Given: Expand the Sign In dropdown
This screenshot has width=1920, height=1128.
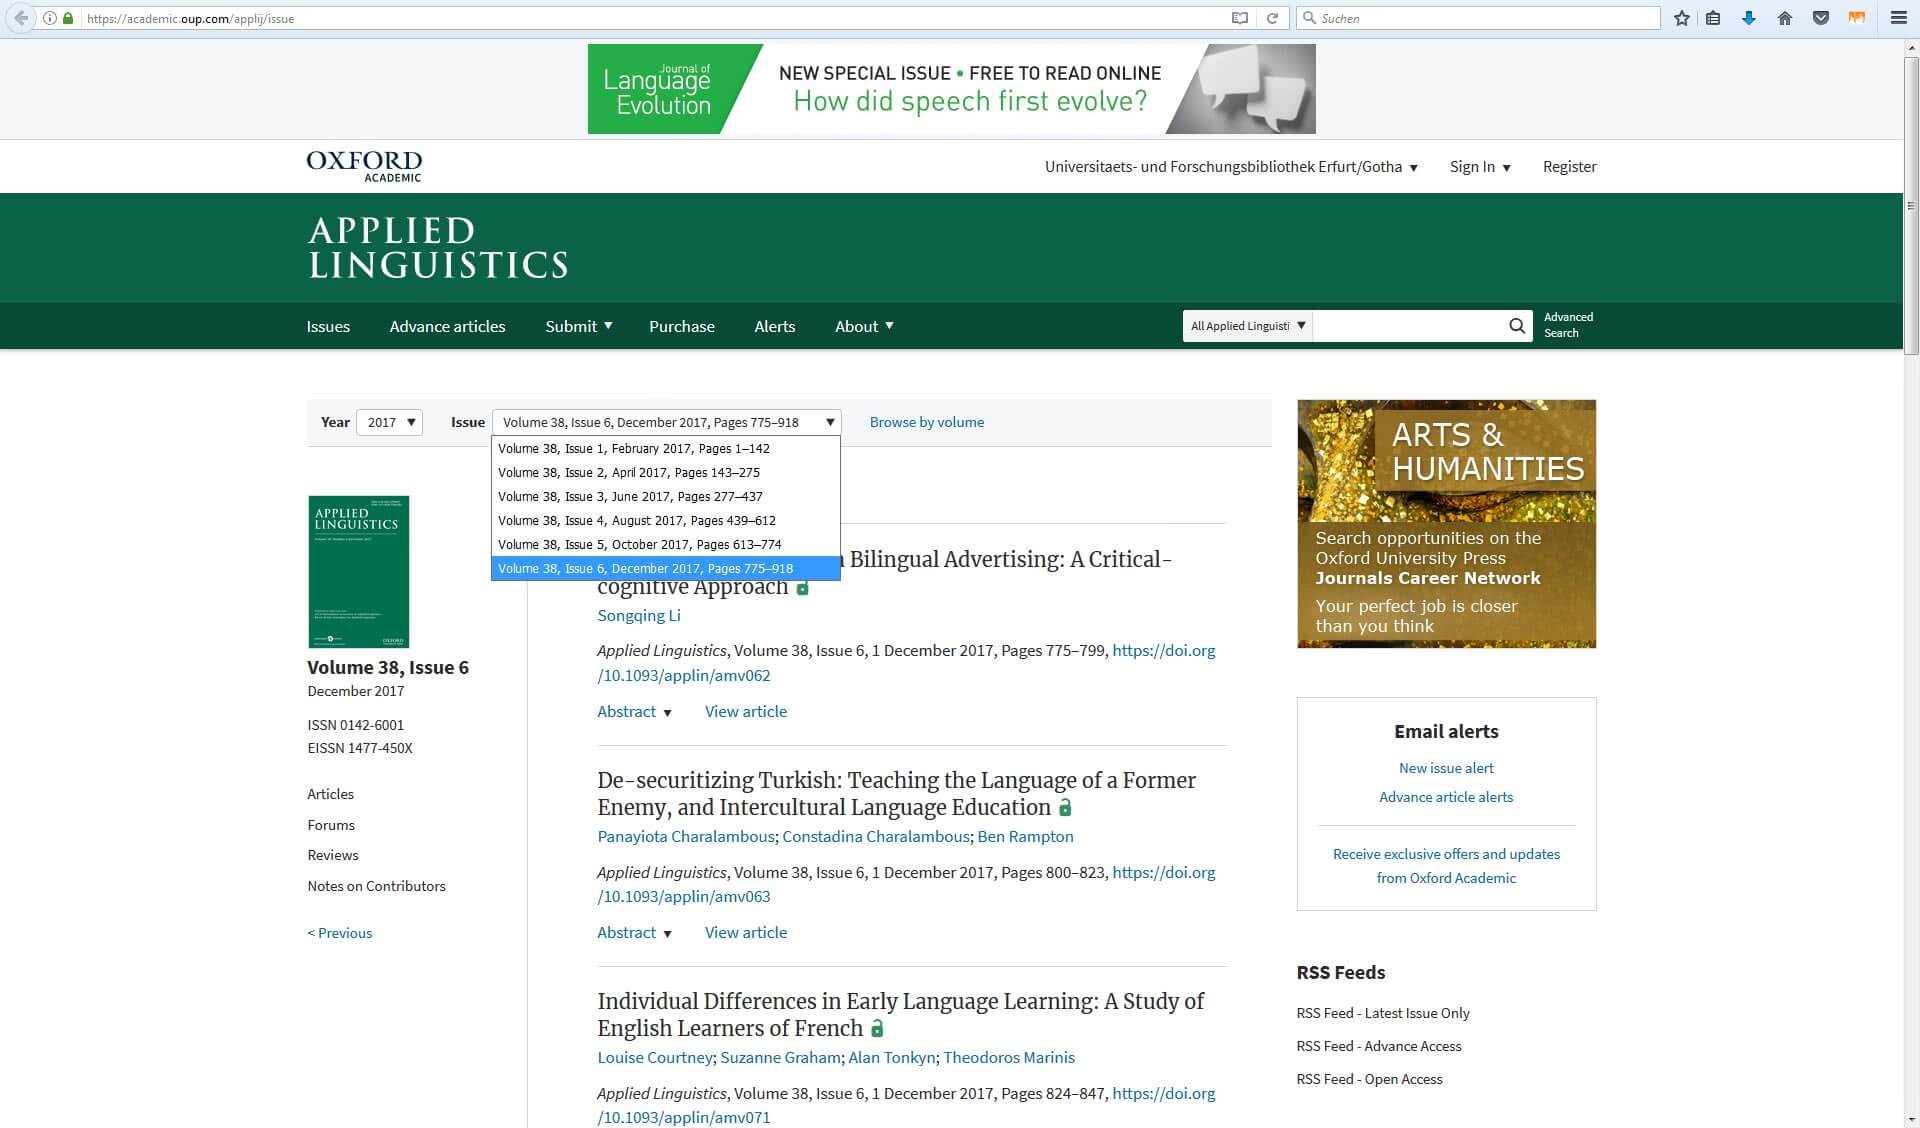Looking at the screenshot, I should tap(1480, 167).
